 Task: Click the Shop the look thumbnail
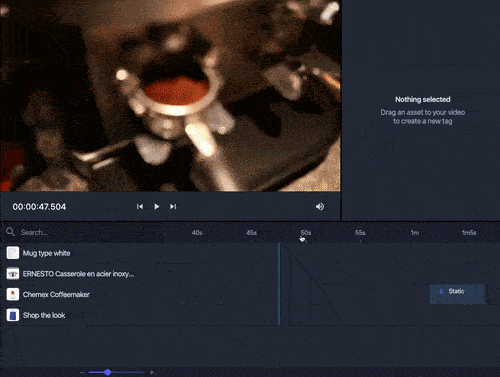(13, 315)
